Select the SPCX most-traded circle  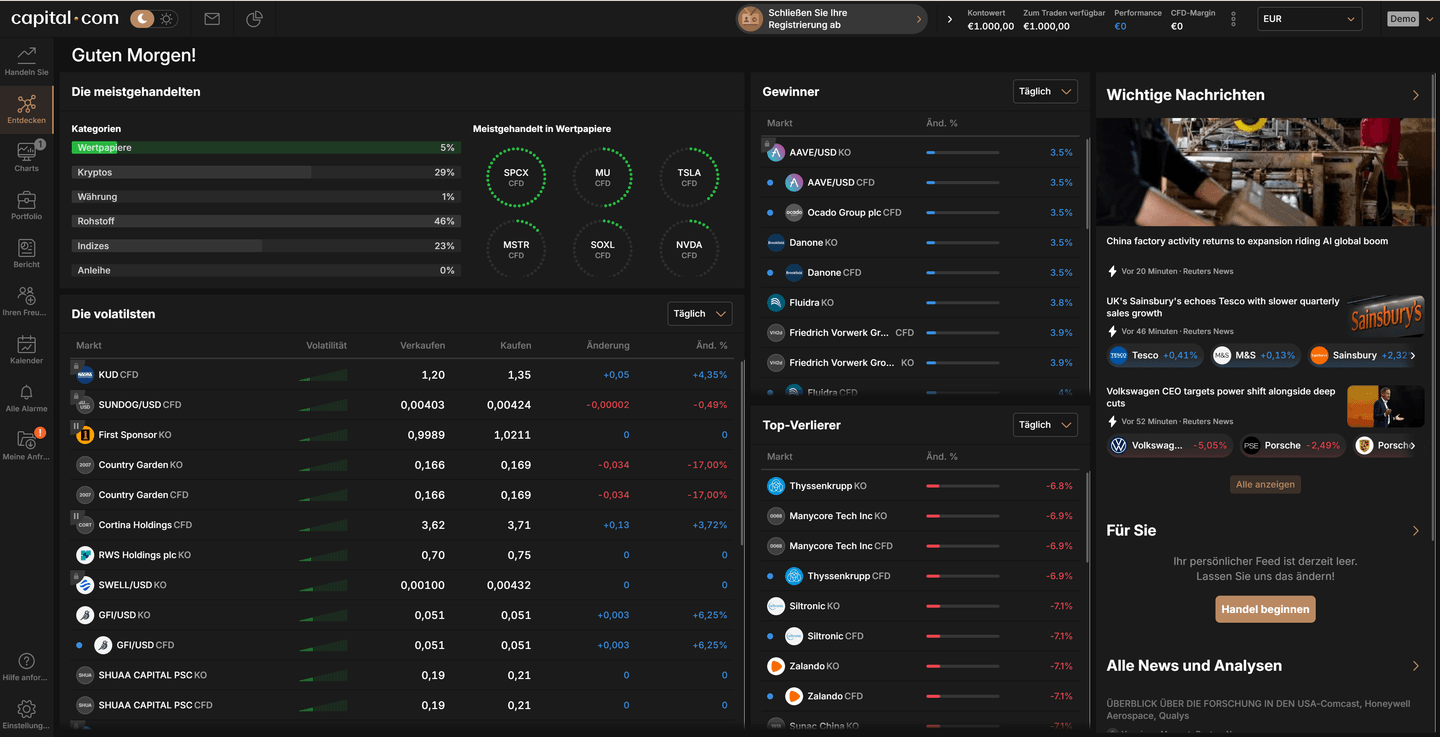click(x=516, y=177)
